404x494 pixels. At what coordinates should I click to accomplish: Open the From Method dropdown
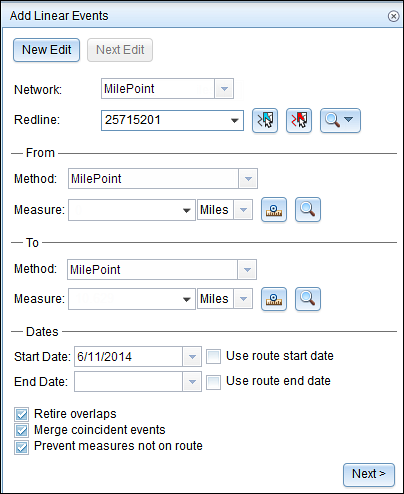(248, 179)
